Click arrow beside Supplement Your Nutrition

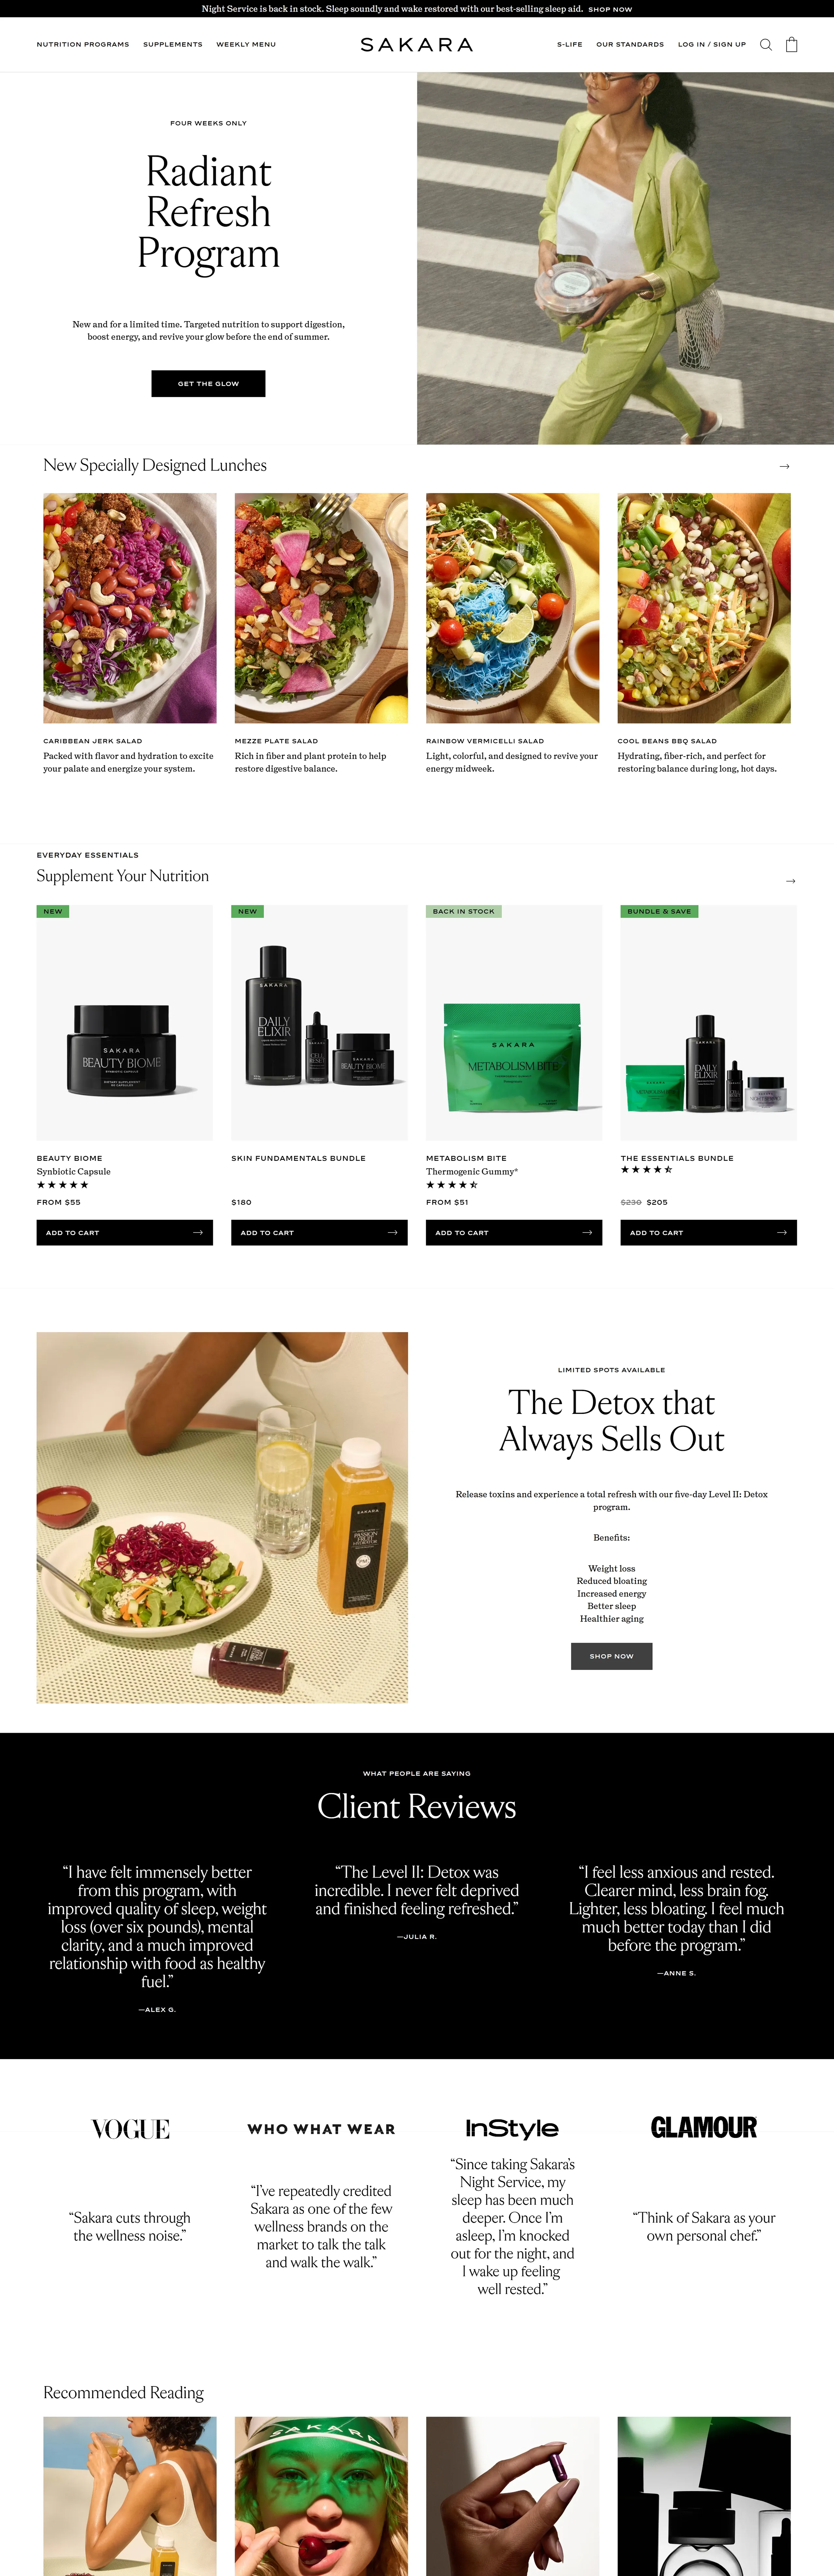(x=790, y=881)
